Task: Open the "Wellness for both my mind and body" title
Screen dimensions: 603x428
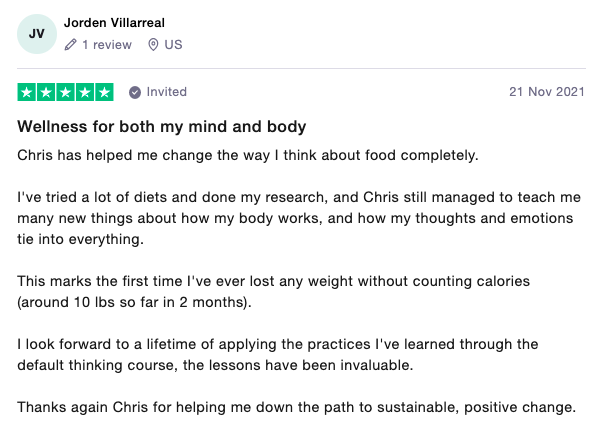Action: [x=162, y=127]
